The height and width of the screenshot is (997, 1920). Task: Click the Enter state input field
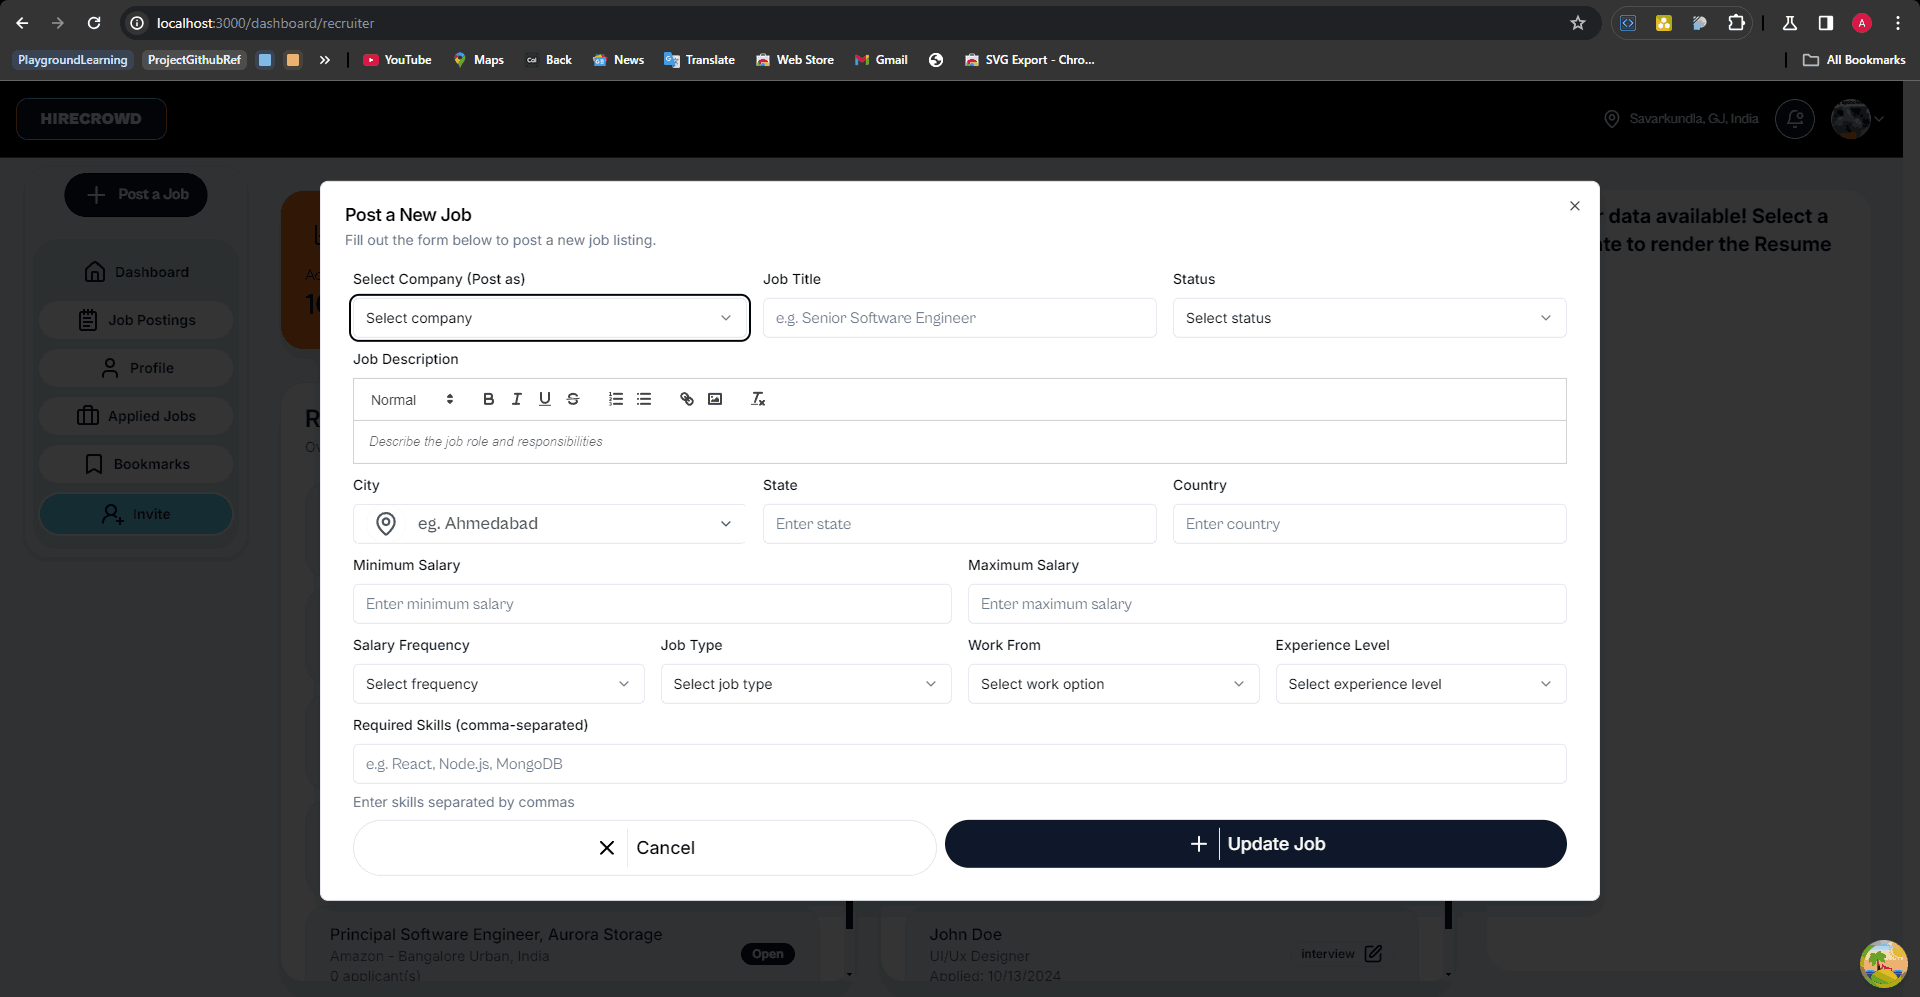pyautogui.click(x=960, y=524)
